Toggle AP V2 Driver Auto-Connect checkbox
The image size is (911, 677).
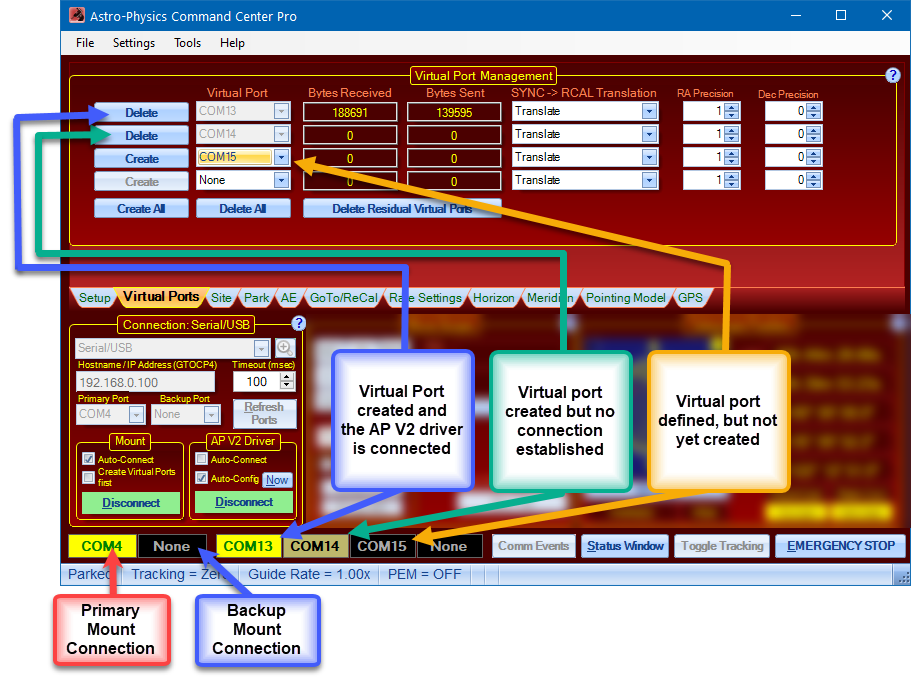(201, 459)
